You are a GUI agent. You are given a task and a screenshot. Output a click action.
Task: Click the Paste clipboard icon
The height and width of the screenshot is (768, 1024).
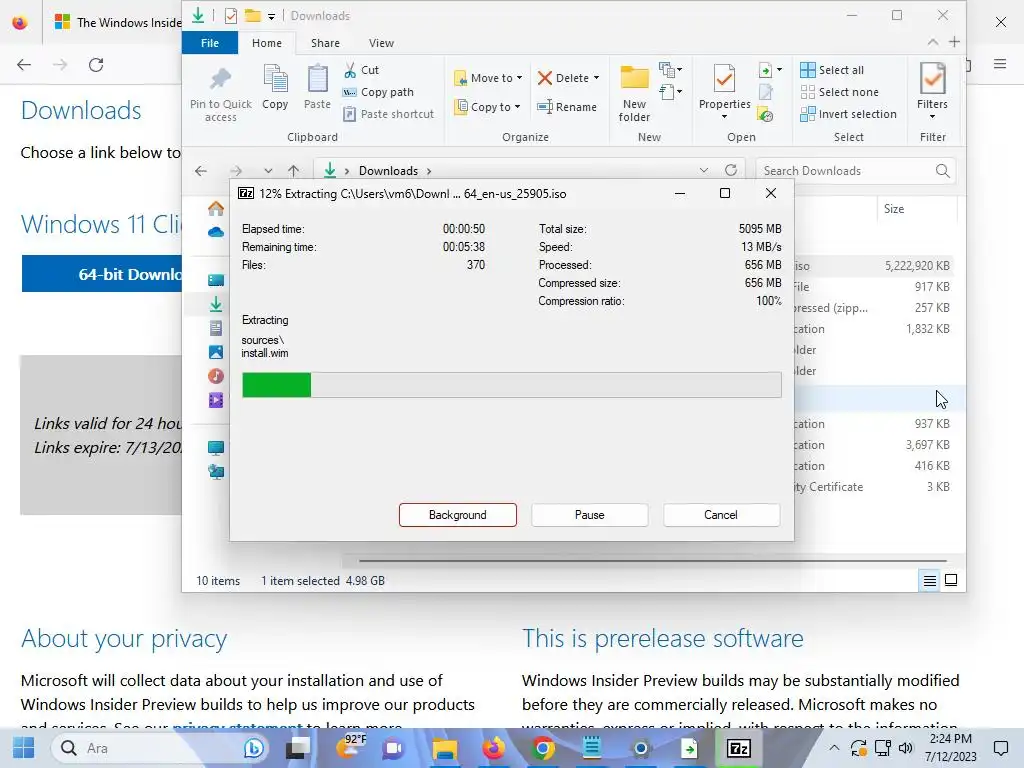pyautogui.click(x=317, y=79)
